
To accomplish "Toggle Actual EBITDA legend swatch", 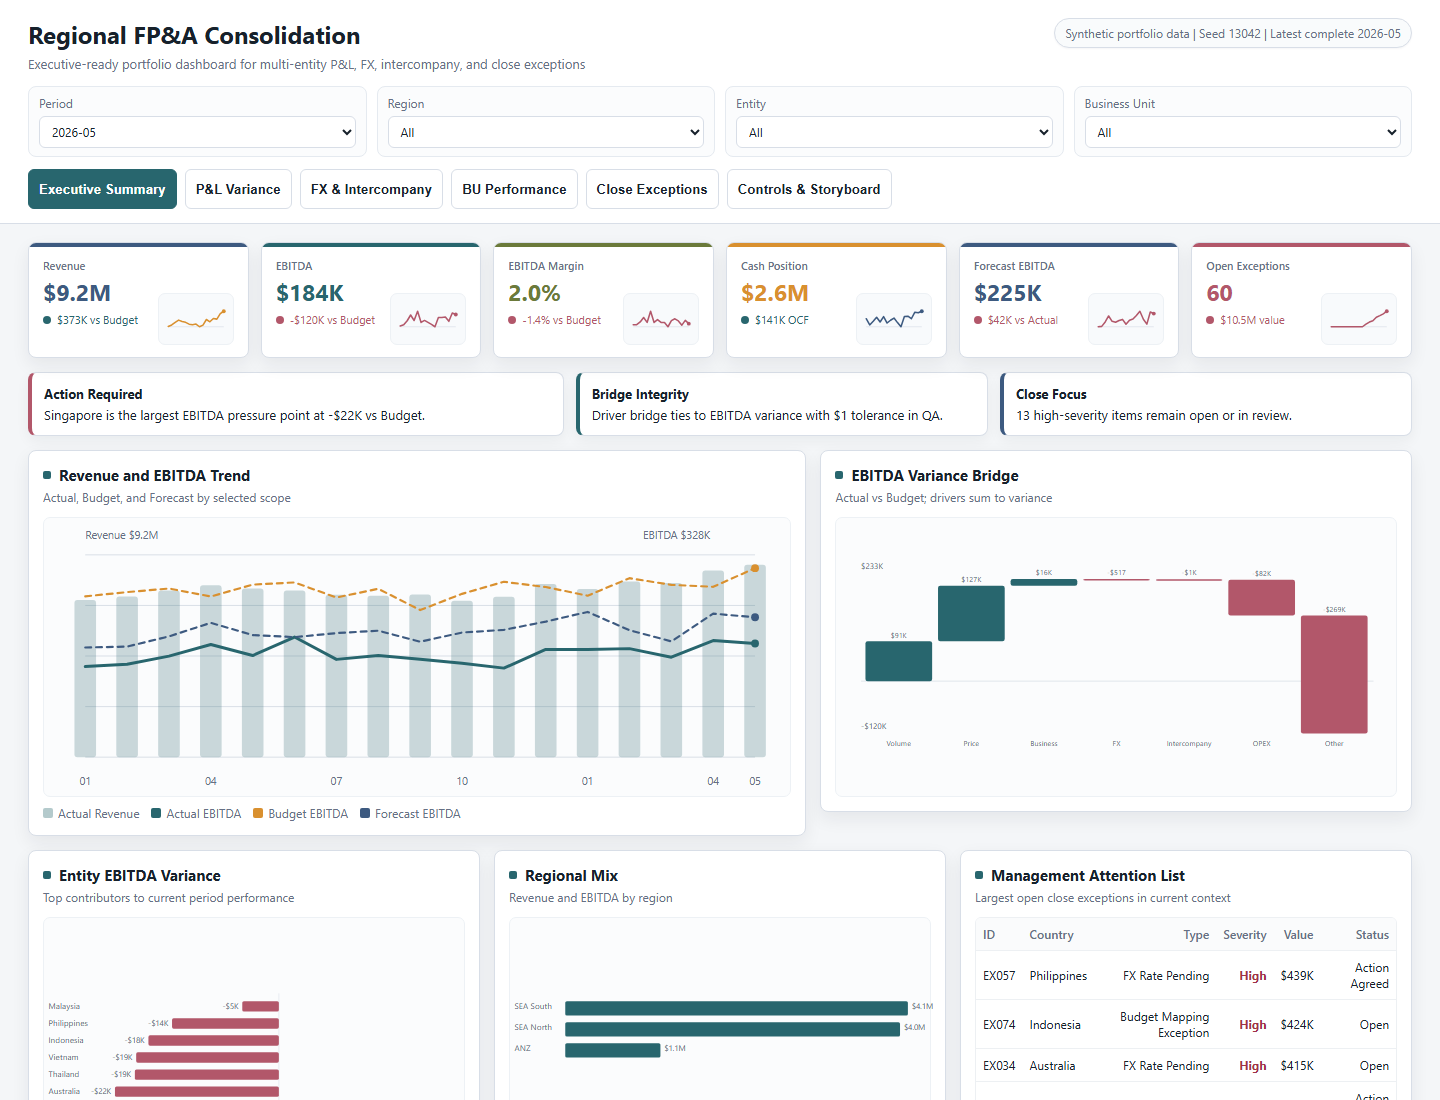I will tap(156, 814).
